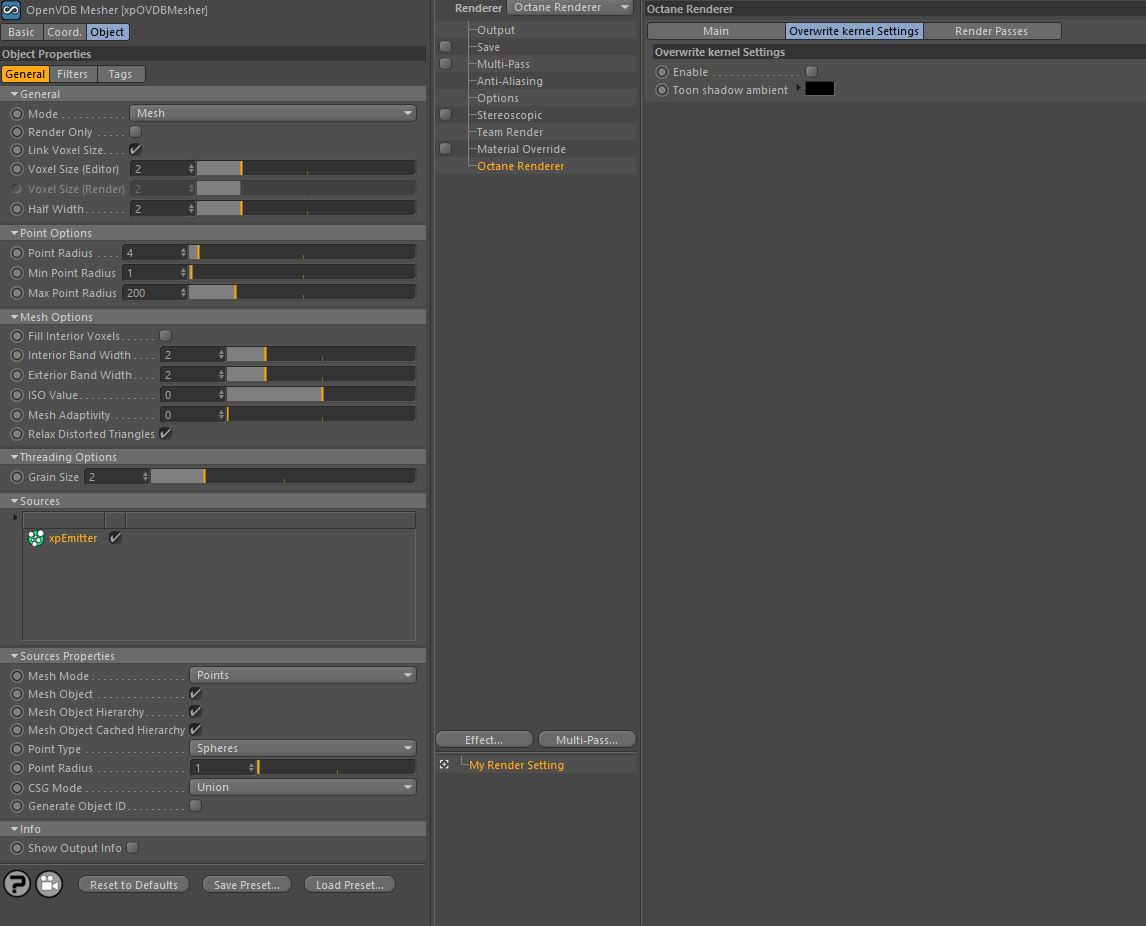
Task: Switch to the Basic tab
Action: [x=21, y=32]
